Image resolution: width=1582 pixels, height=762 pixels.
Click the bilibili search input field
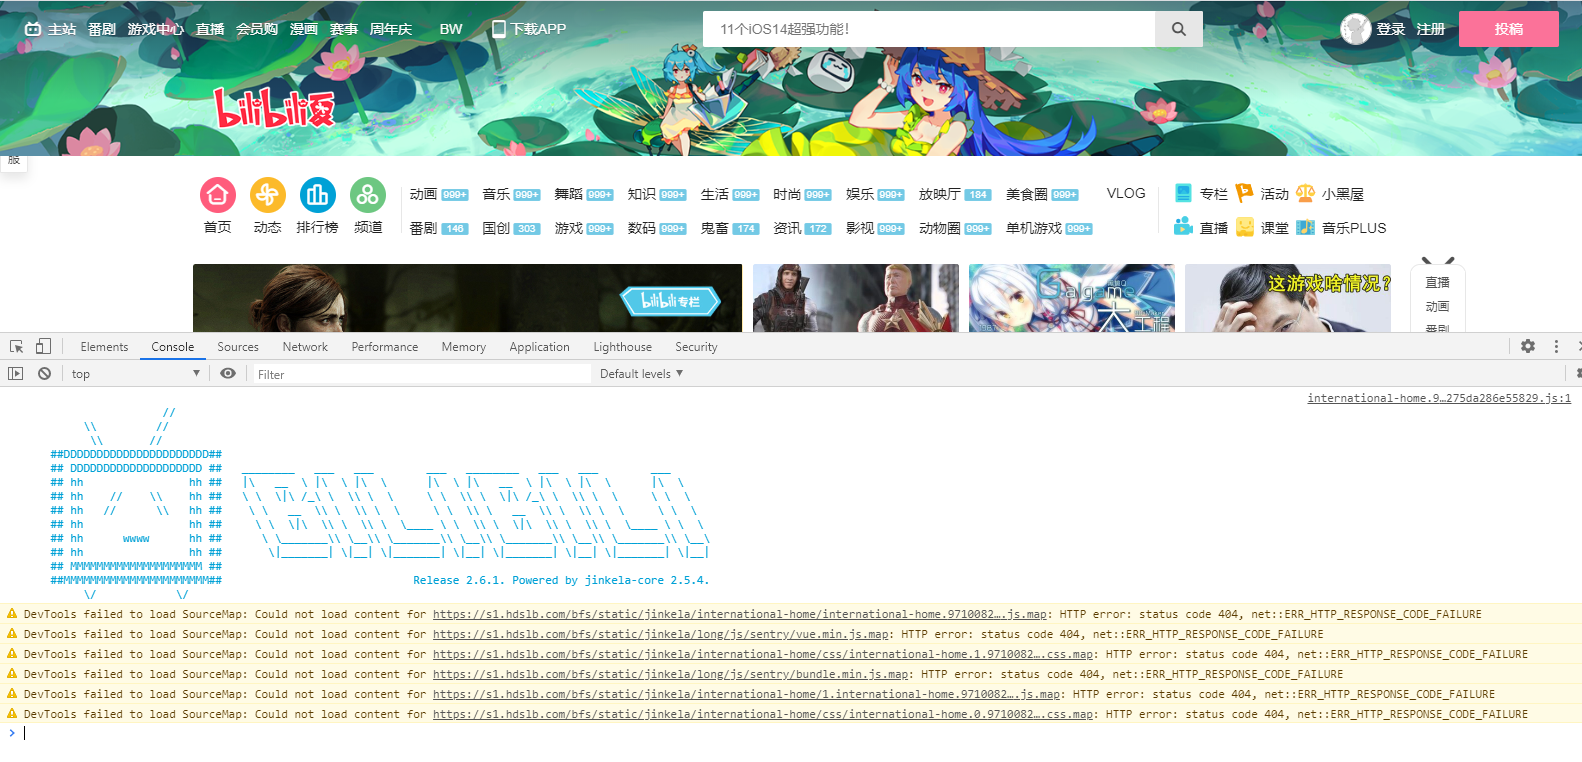[x=929, y=29]
